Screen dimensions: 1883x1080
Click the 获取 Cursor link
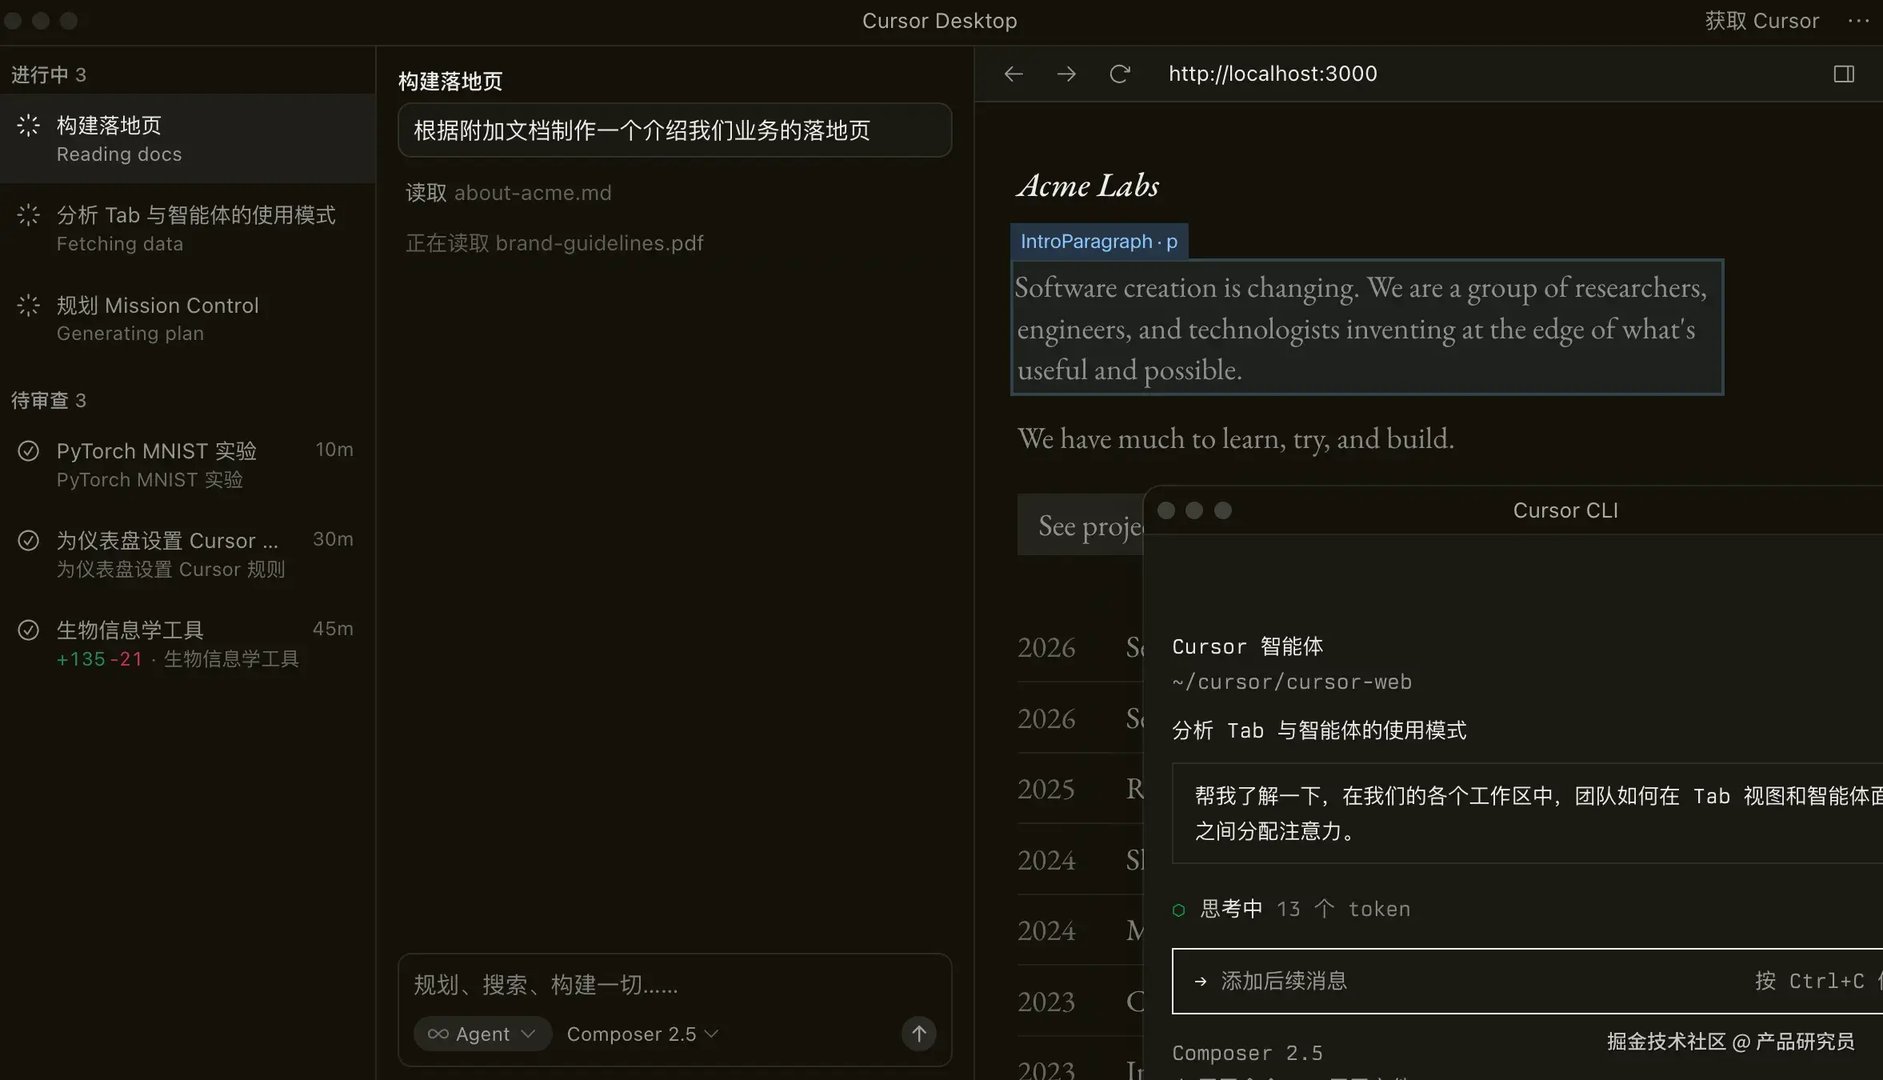[1761, 21]
